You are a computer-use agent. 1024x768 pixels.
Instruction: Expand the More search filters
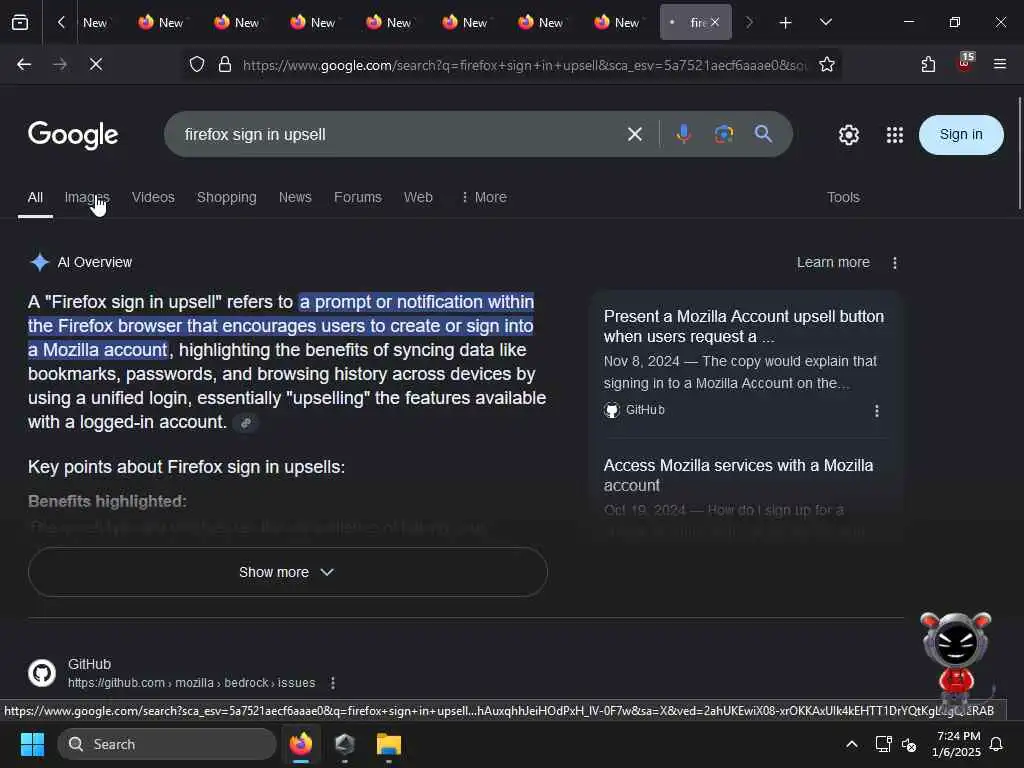(484, 197)
